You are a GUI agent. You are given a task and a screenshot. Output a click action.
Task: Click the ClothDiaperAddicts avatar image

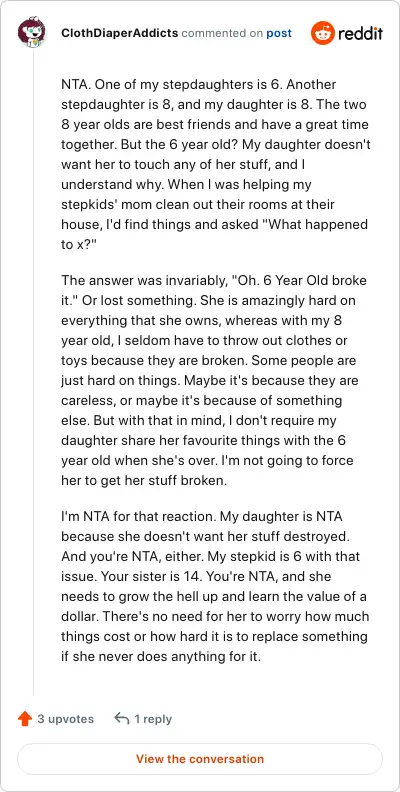[31, 32]
